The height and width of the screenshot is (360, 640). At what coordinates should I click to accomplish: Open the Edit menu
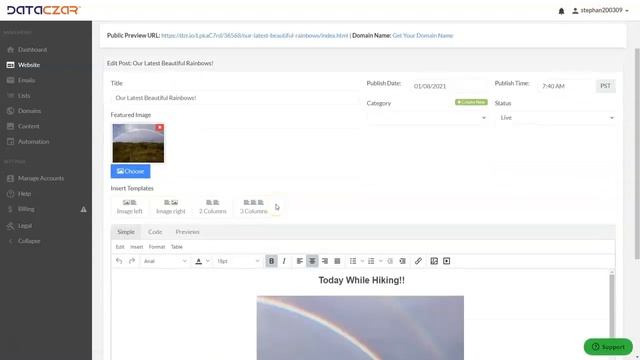pyautogui.click(x=120, y=247)
